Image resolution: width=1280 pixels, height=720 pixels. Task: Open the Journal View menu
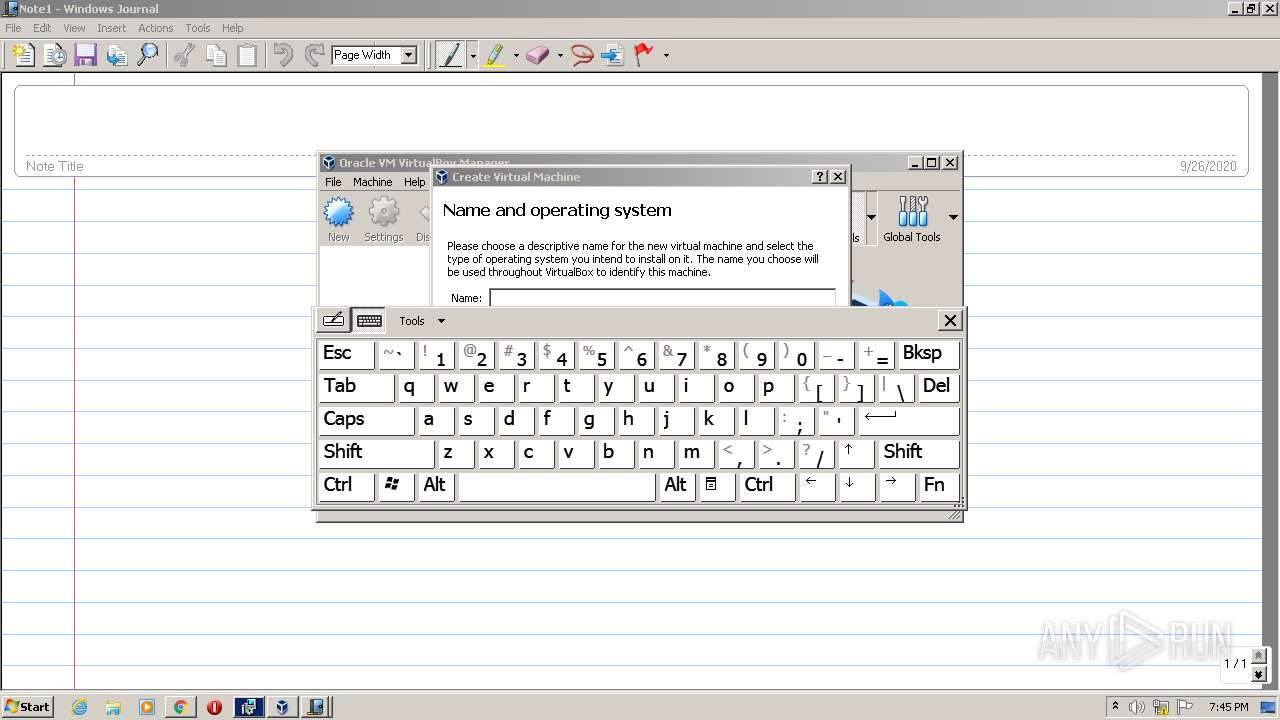(x=74, y=28)
